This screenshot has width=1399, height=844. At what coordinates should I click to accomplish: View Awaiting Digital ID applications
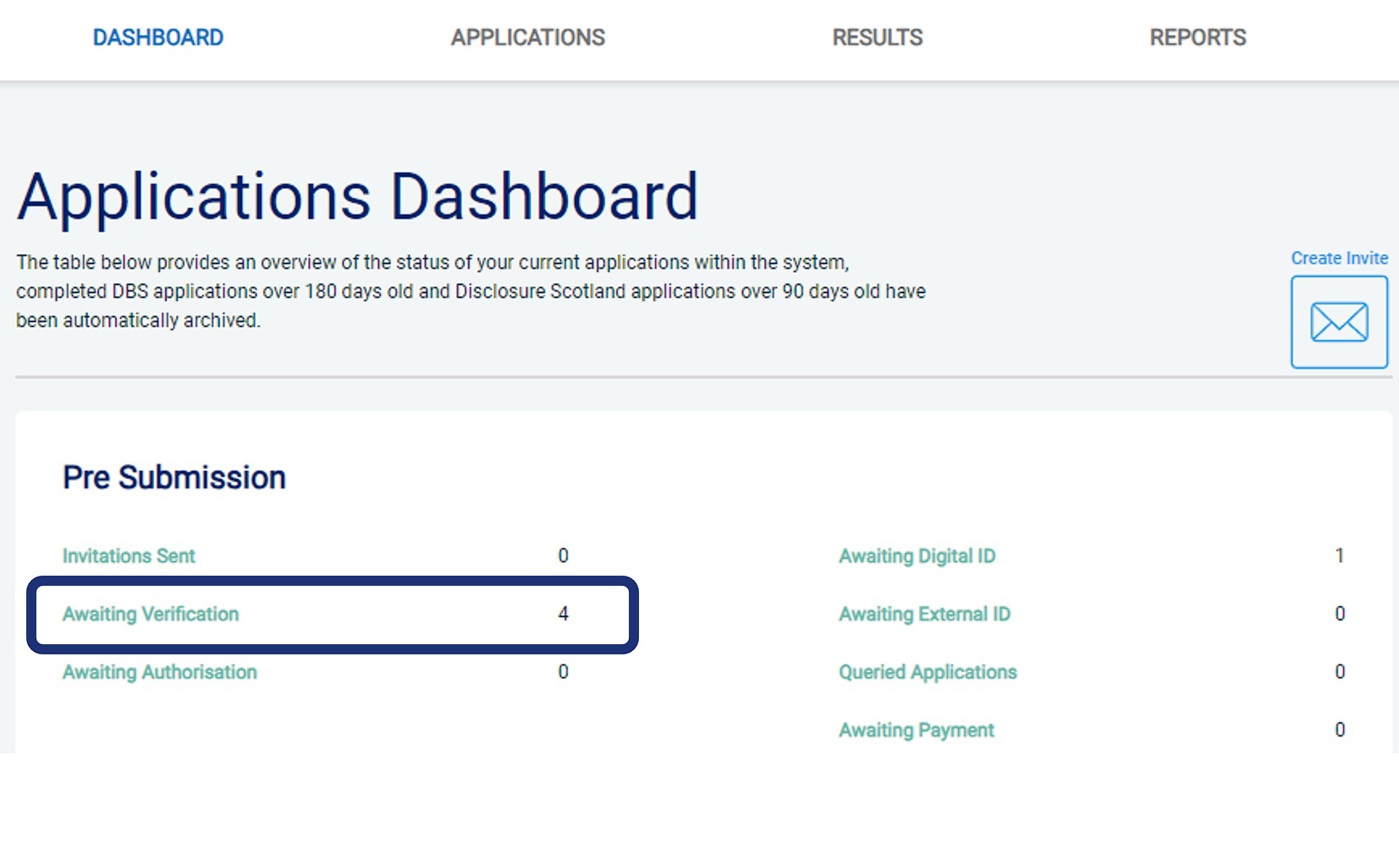(917, 556)
